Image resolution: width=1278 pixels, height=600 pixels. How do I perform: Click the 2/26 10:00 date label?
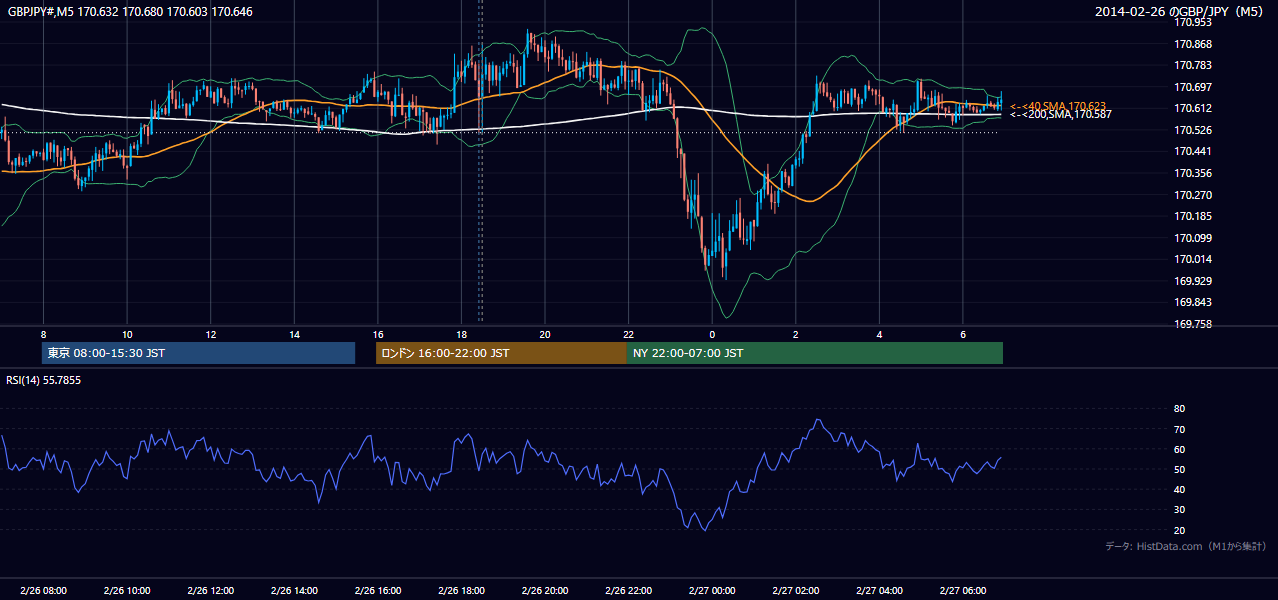pos(127,590)
